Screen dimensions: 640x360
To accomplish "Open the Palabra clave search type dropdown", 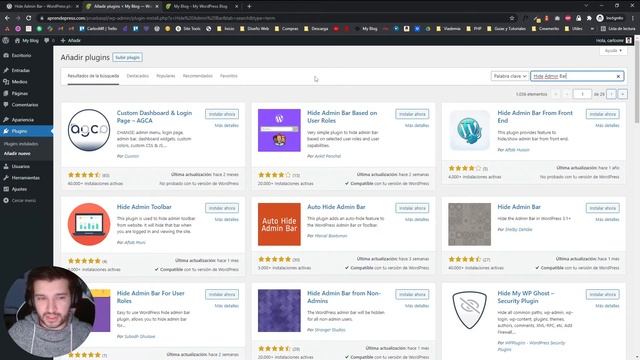I will click(x=509, y=76).
